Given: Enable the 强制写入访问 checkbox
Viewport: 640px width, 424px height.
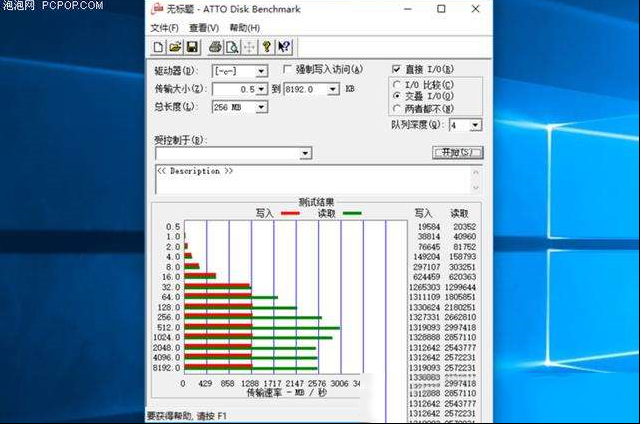Looking at the screenshot, I should [x=287, y=69].
